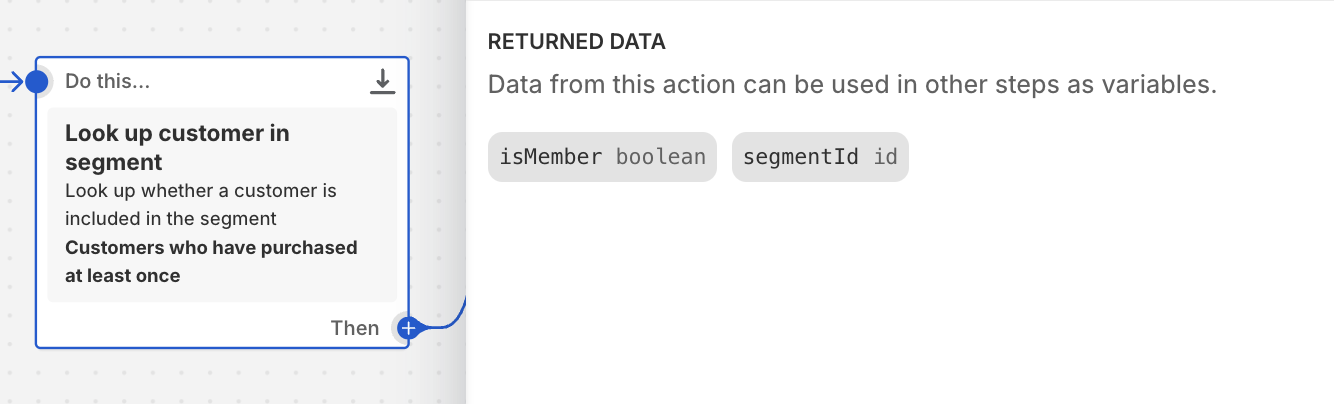Click the "id" type label in segmentId
1334x404 pixels.
point(885,157)
